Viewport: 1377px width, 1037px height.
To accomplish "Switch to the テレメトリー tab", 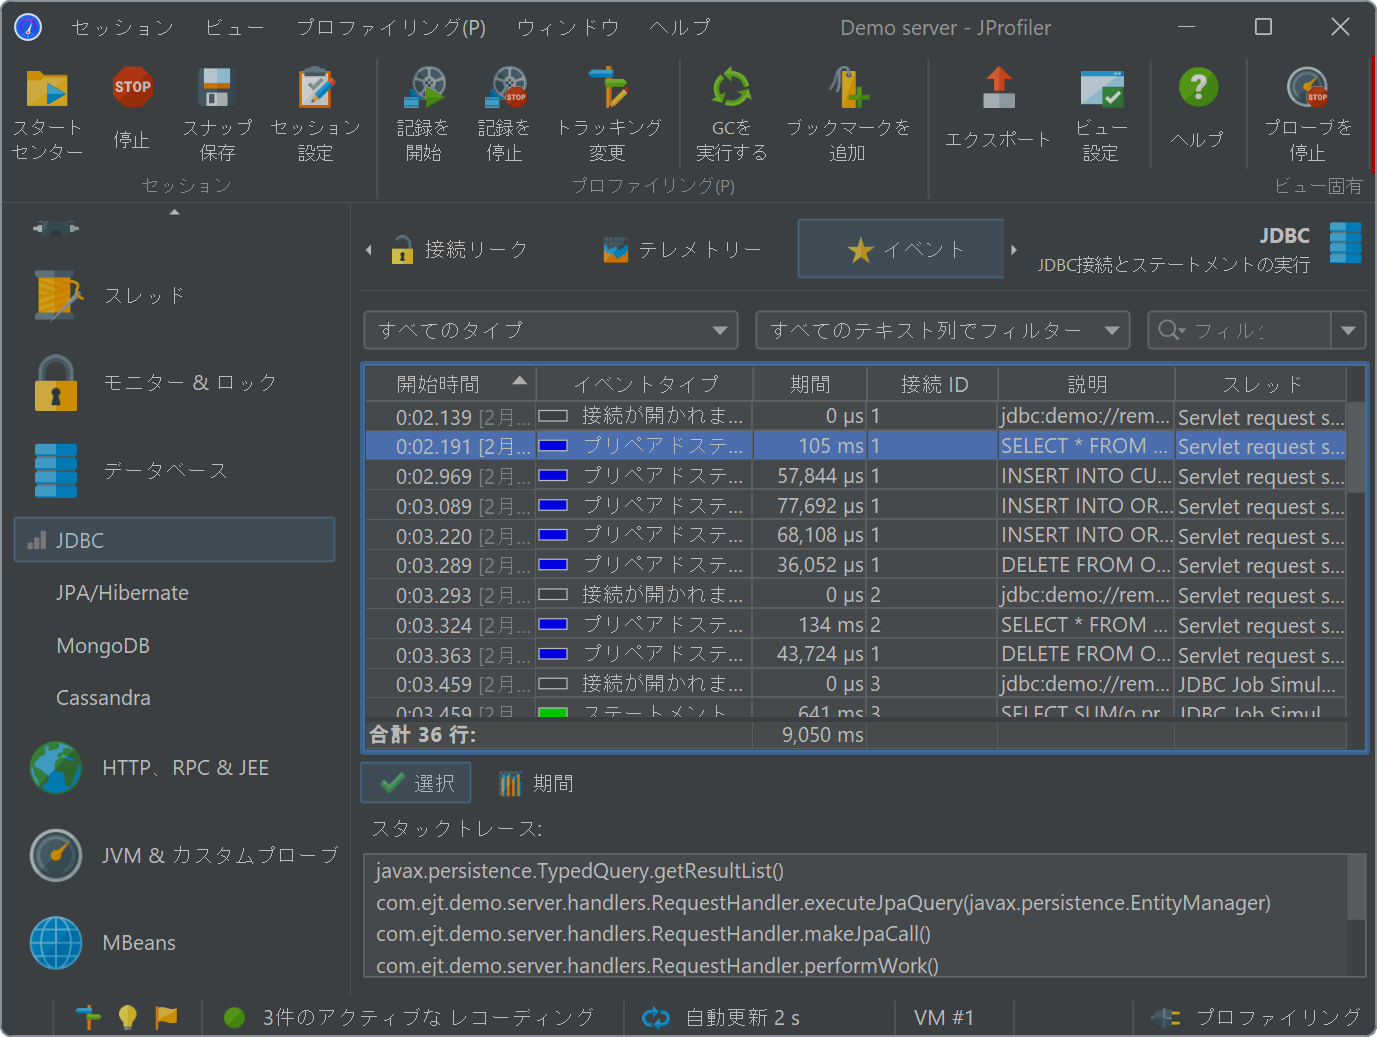I will click(683, 249).
